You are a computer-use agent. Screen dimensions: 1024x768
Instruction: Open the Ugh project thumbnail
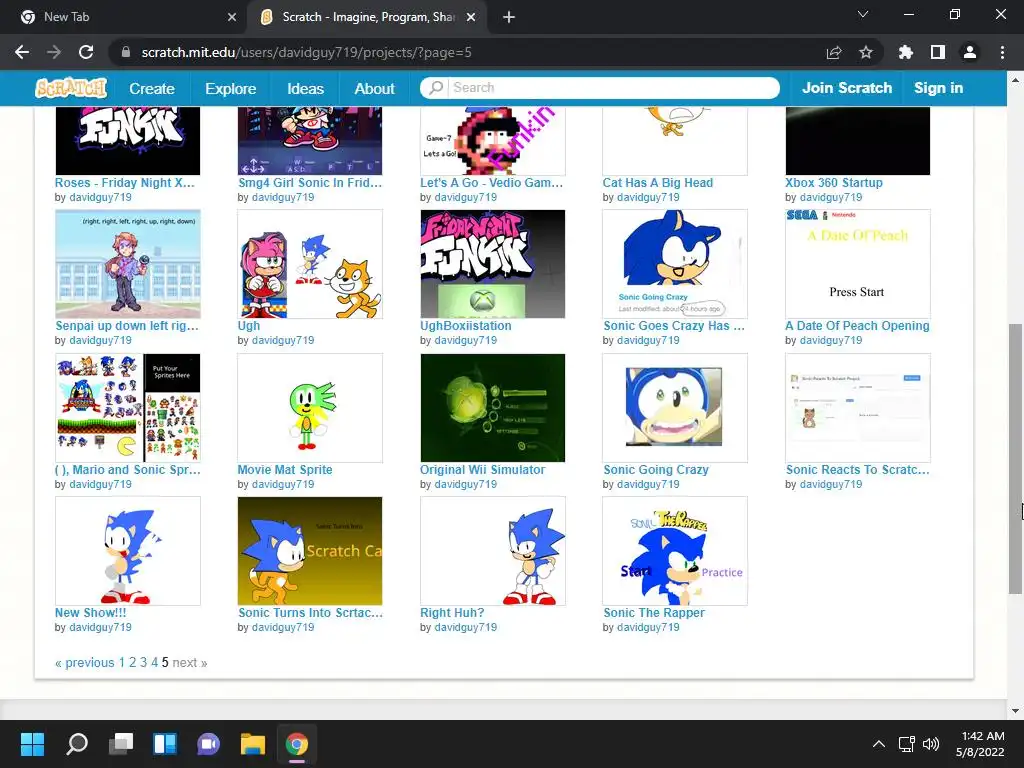click(310, 264)
